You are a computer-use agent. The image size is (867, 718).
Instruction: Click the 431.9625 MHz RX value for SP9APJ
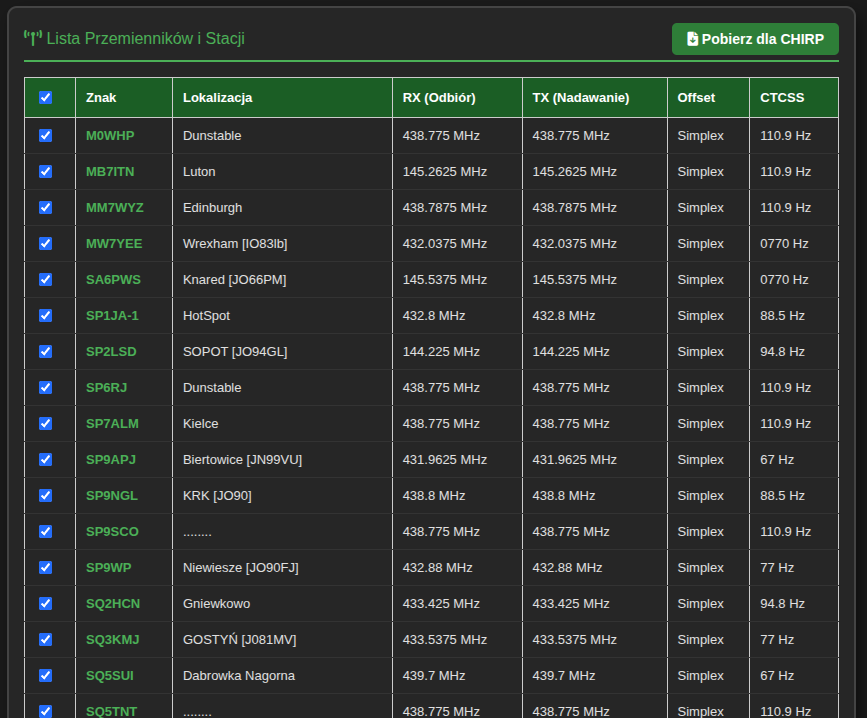[444, 459]
